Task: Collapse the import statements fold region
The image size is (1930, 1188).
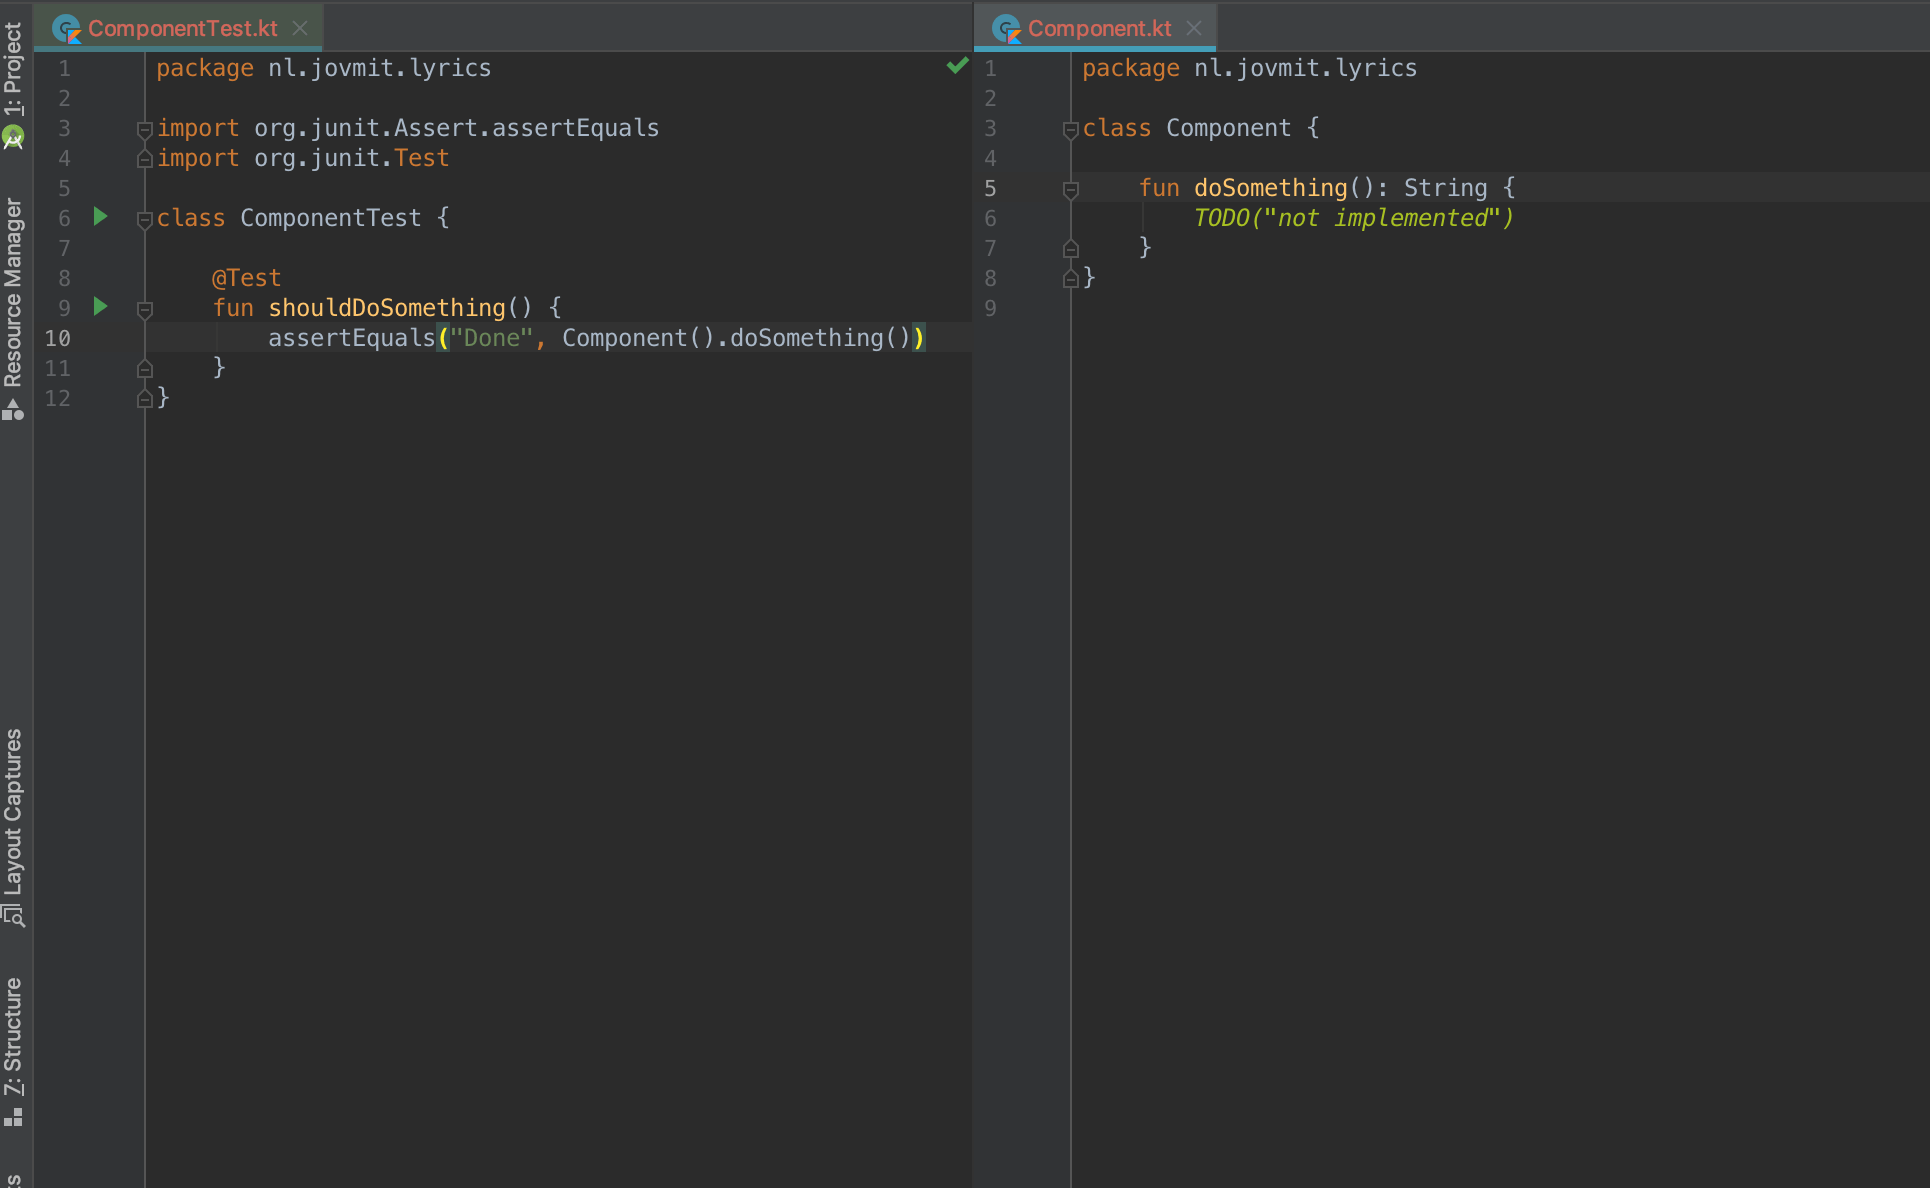Action: tap(144, 128)
